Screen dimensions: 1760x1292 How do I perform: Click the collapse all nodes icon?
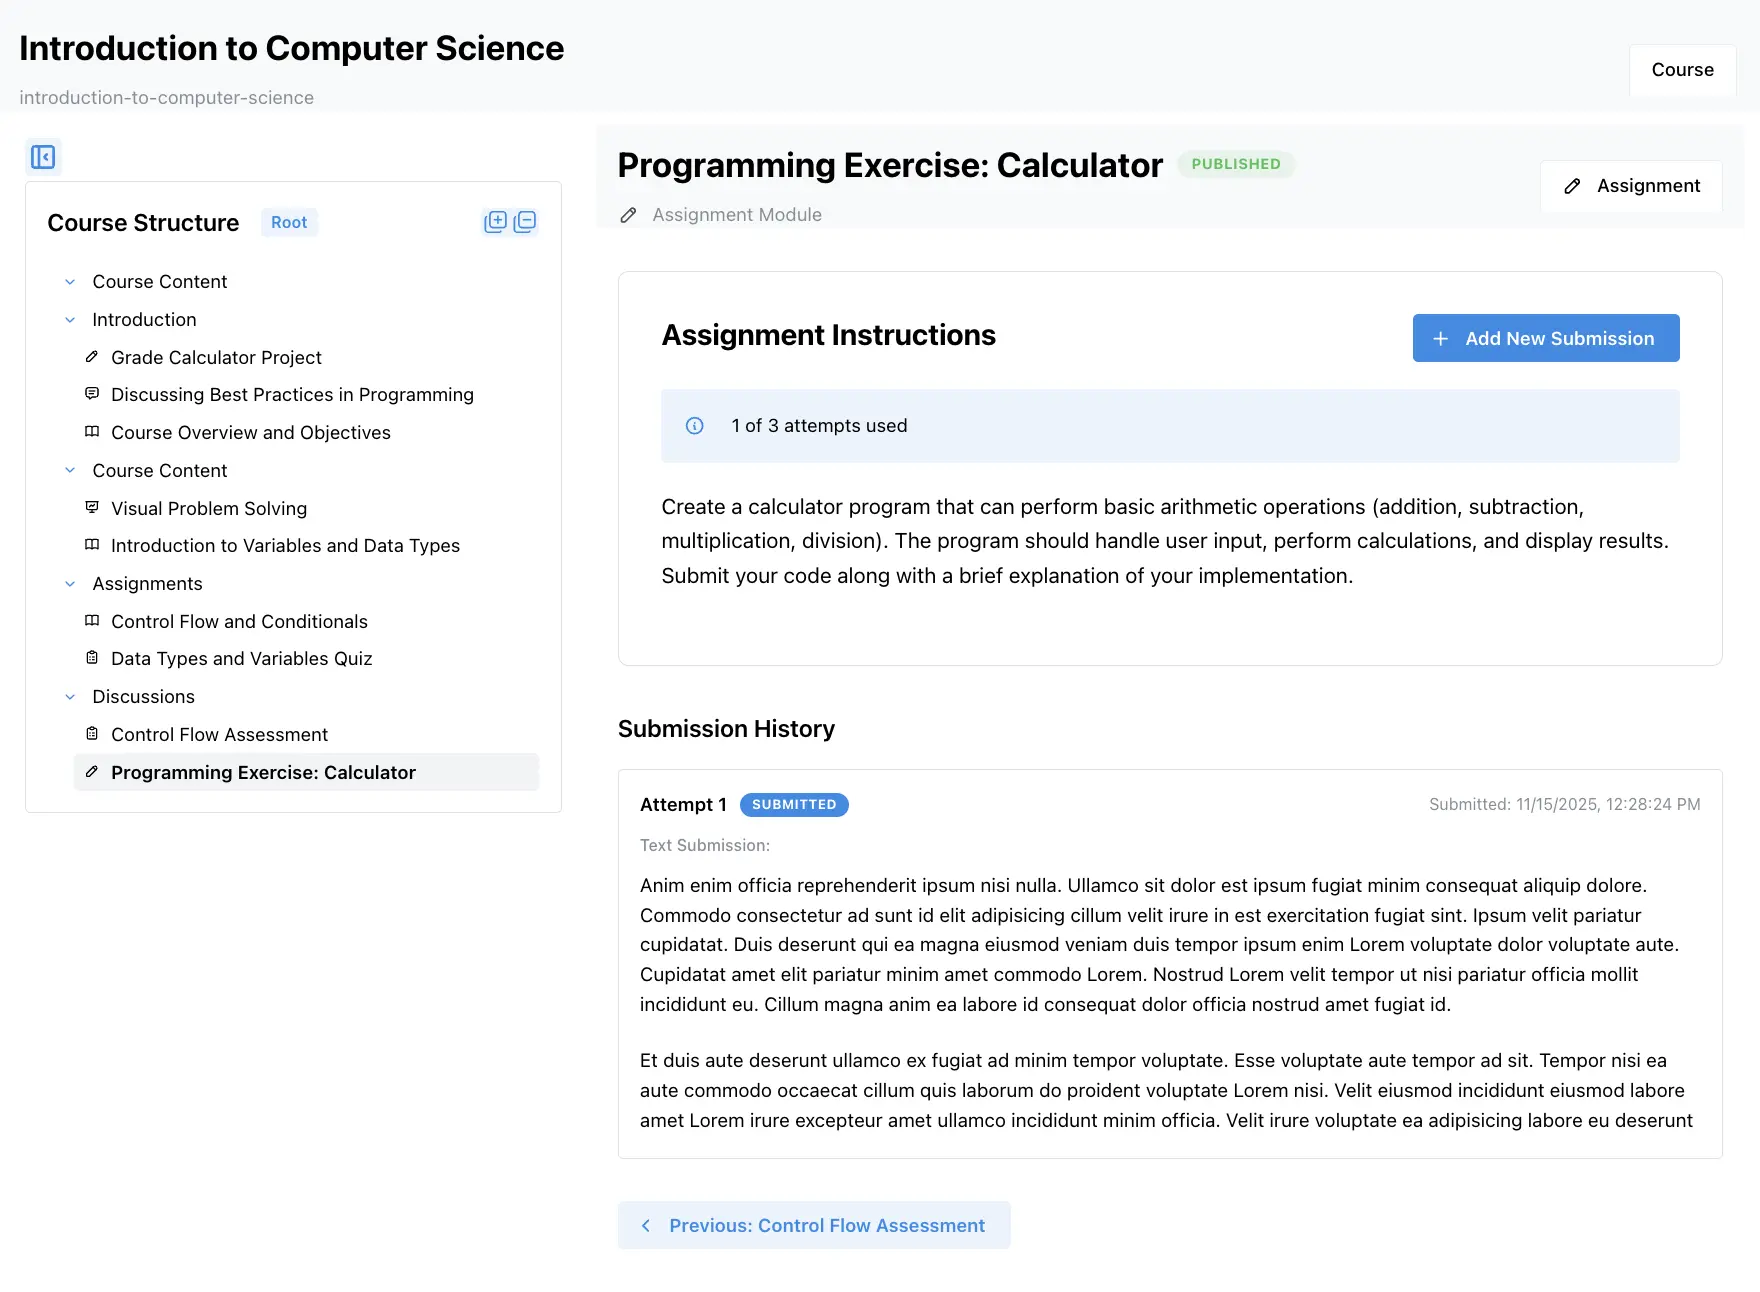(x=525, y=222)
